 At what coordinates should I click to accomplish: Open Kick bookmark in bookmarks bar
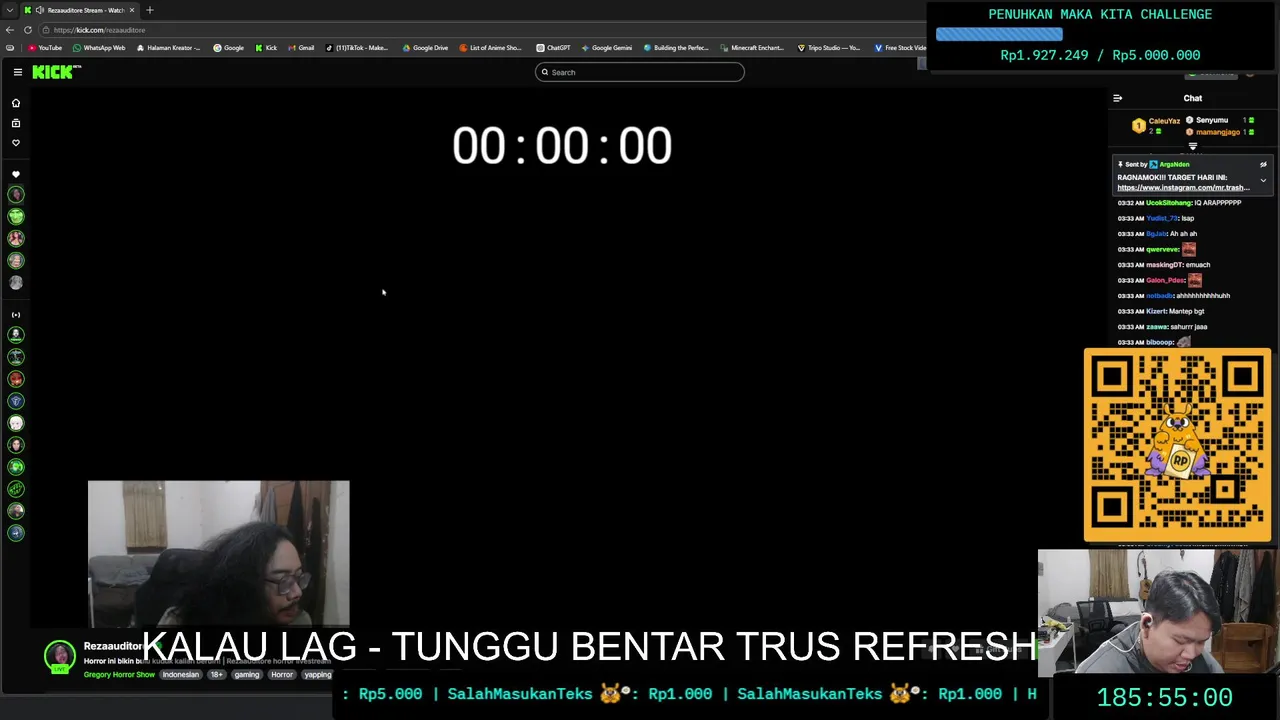pyautogui.click(x=266, y=48)
